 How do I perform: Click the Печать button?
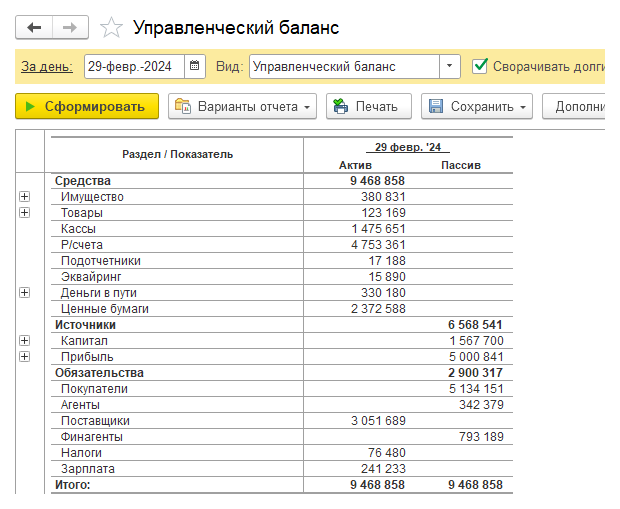tap(369, 106)
